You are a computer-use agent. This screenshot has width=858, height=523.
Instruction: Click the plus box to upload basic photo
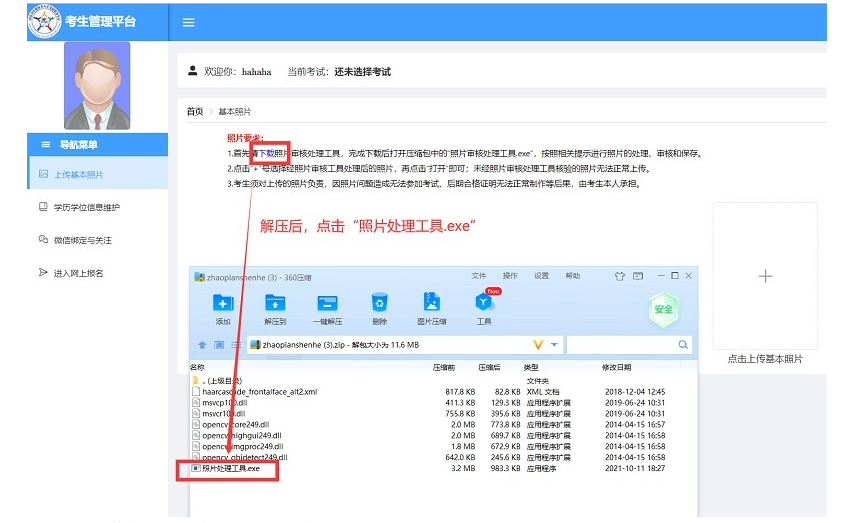click(x=765, y=276)
